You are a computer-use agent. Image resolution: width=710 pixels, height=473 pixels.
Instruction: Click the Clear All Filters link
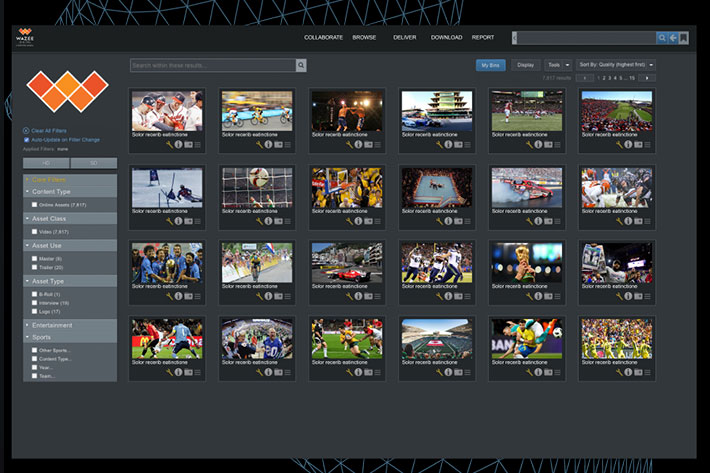[49, 130]
